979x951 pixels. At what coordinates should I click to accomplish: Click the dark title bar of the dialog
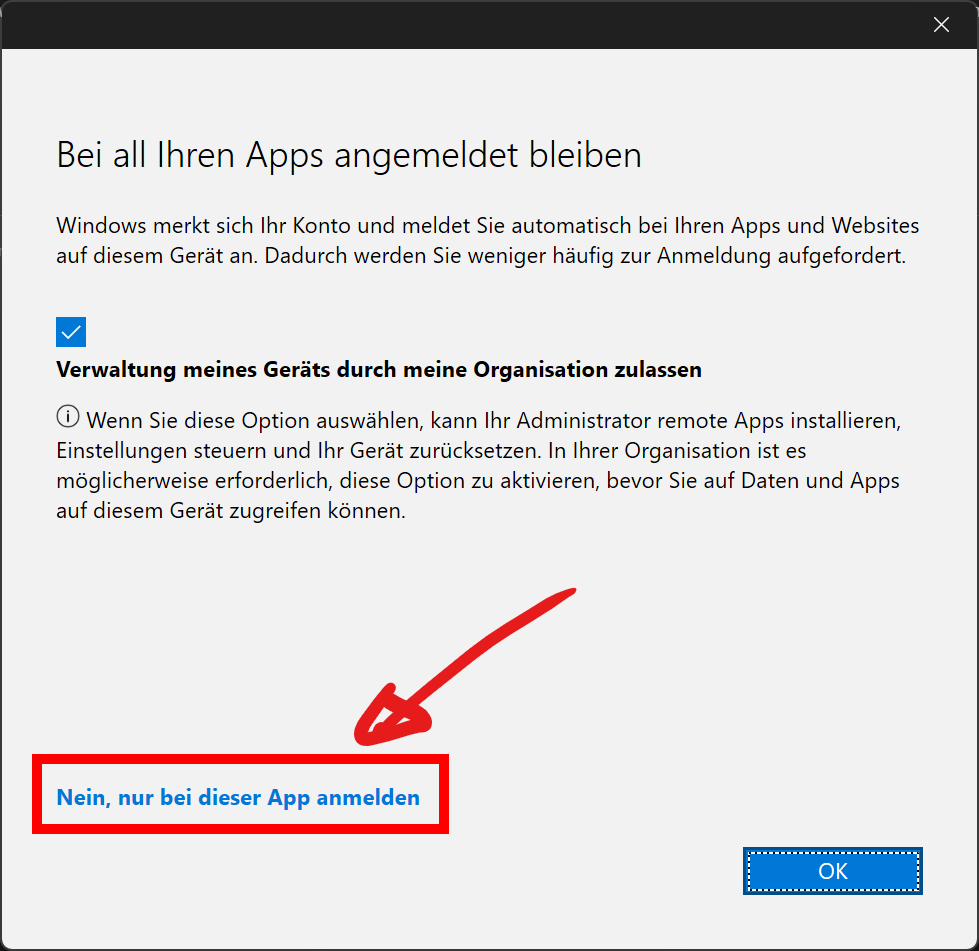[450, 25]
